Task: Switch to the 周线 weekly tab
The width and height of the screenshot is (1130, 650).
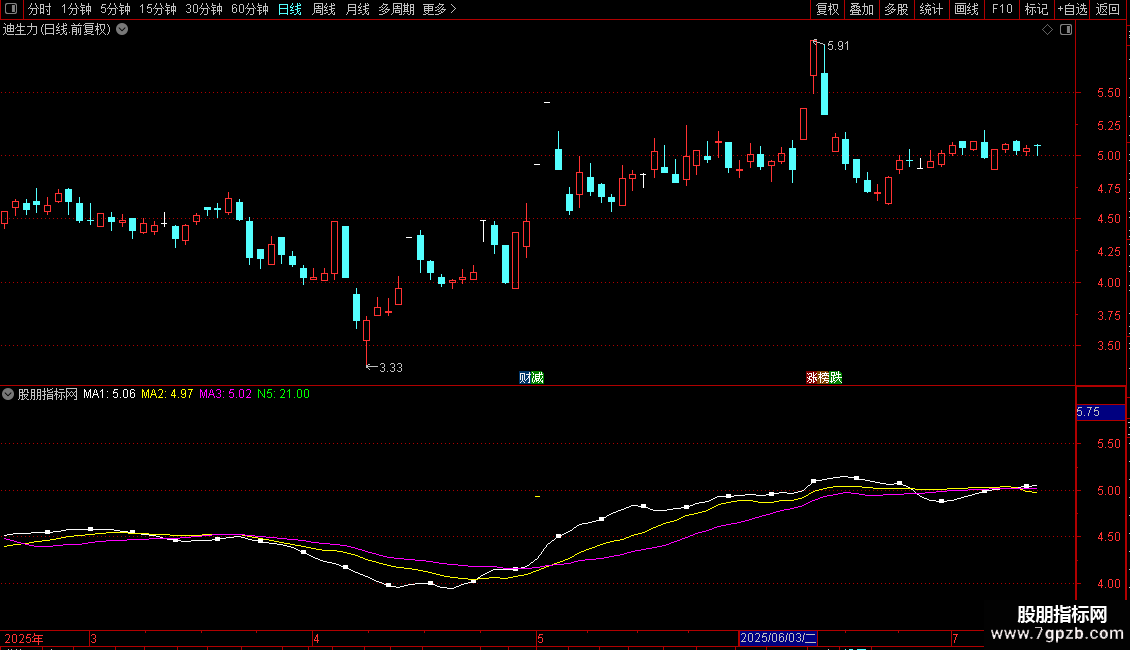Action: tap(324, 9)
